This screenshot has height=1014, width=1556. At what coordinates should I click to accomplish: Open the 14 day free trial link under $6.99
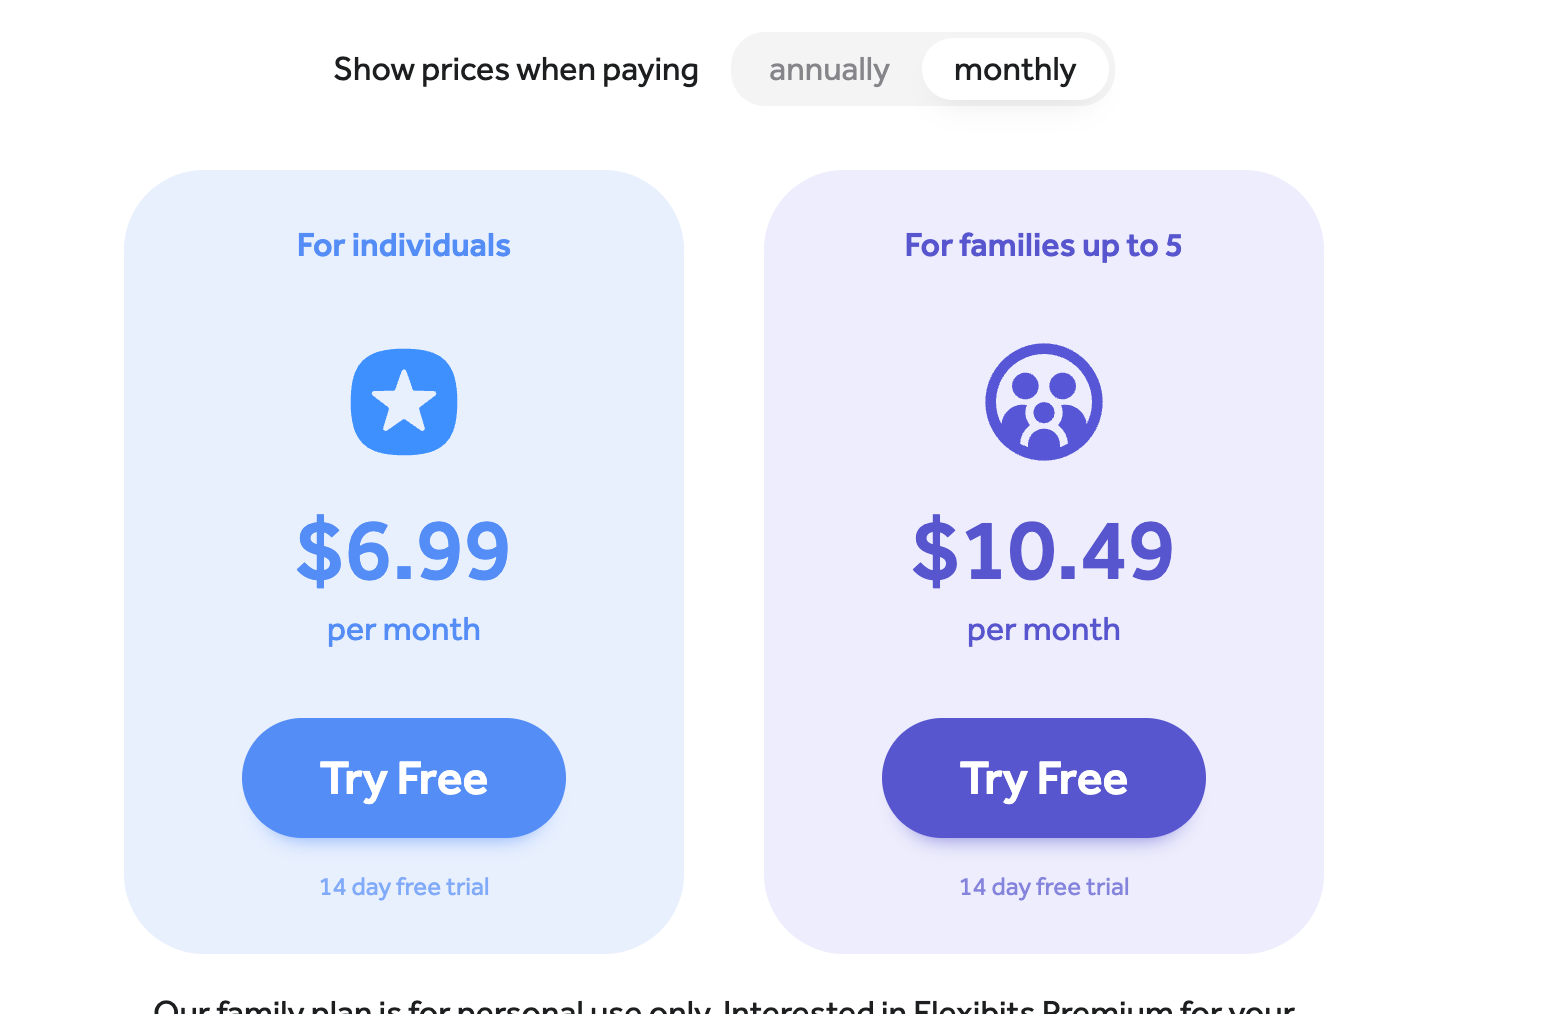(x=403, y=886)
